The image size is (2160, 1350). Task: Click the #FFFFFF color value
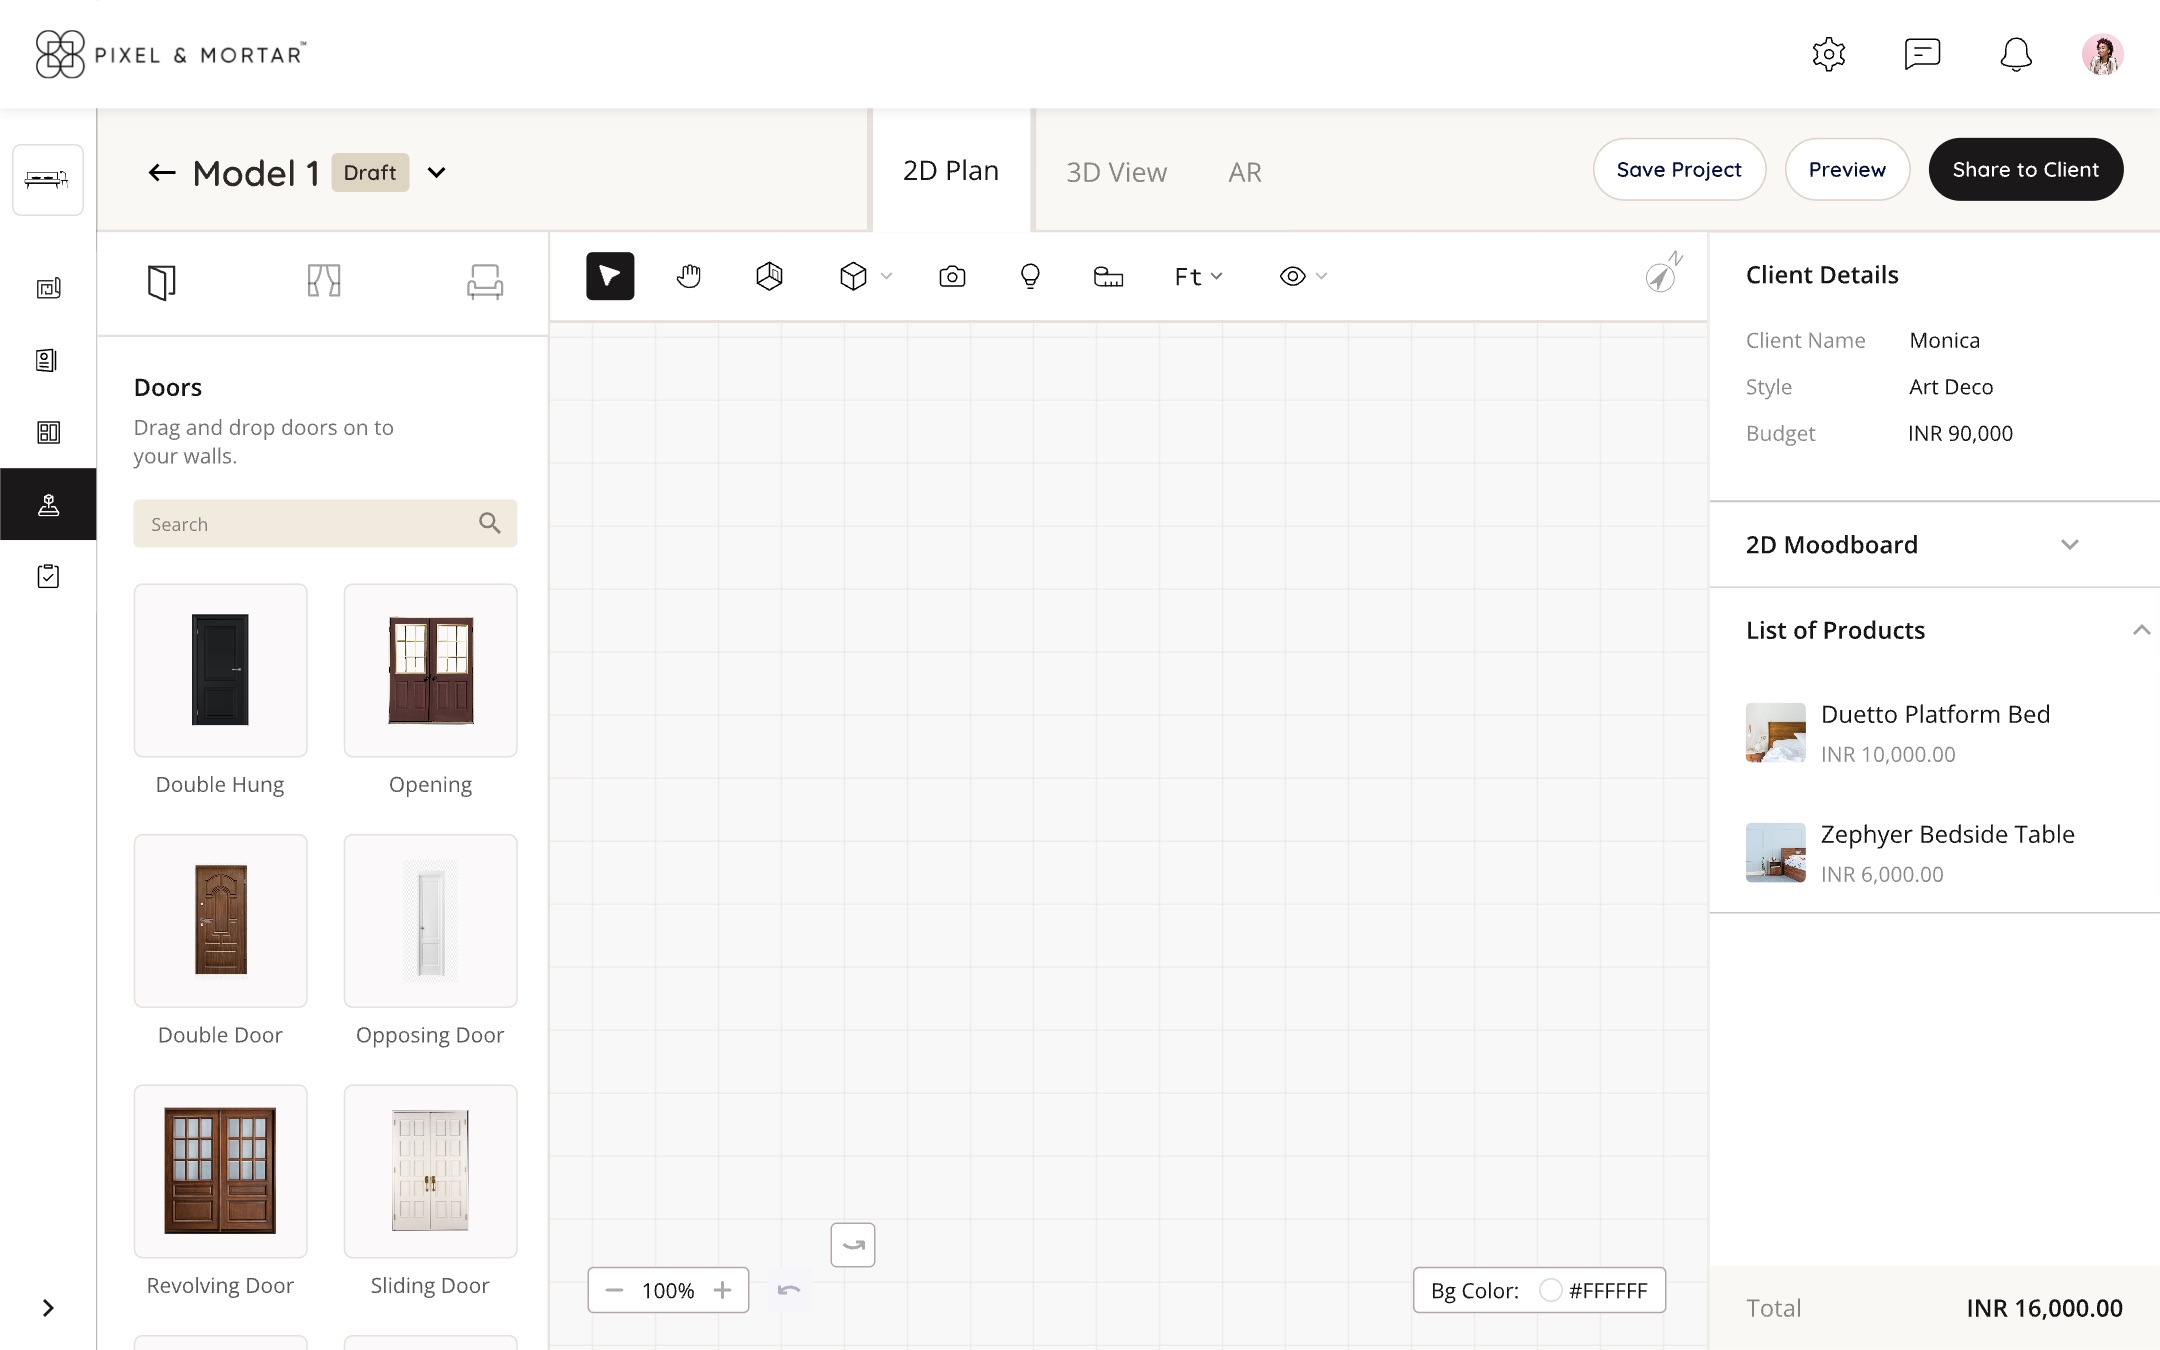[x=1608, y=1291]
